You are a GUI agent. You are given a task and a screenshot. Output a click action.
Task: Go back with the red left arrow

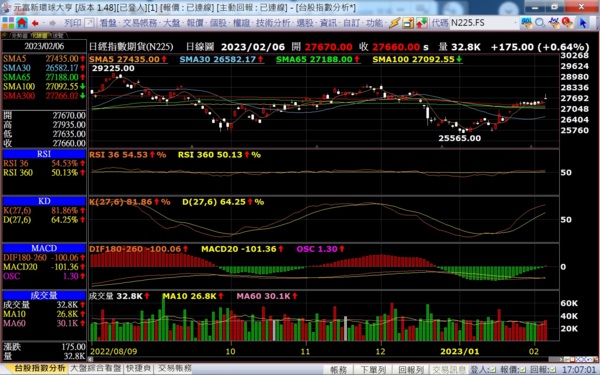tap(35, 23)
